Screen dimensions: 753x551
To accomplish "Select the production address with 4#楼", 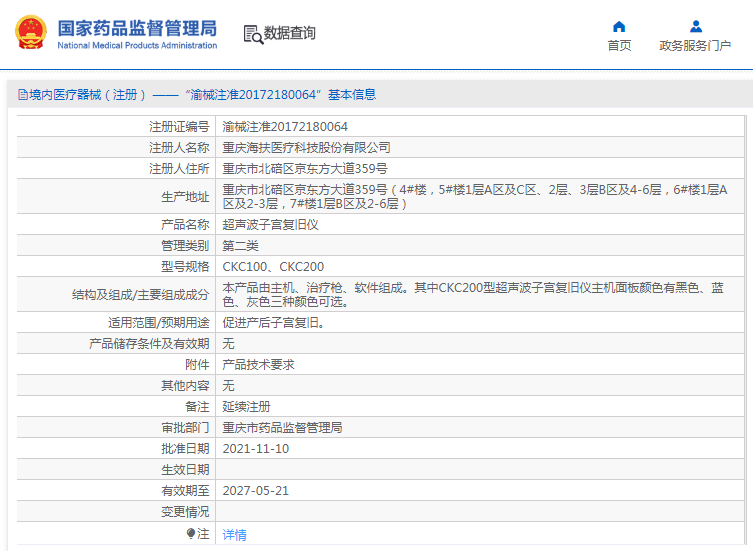I will coord(475,197).
